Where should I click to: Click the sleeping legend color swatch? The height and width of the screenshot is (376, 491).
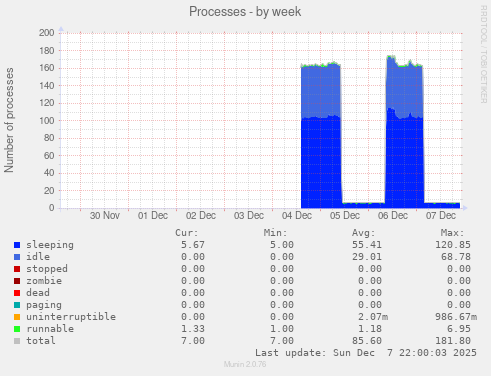tap(17, 245)
